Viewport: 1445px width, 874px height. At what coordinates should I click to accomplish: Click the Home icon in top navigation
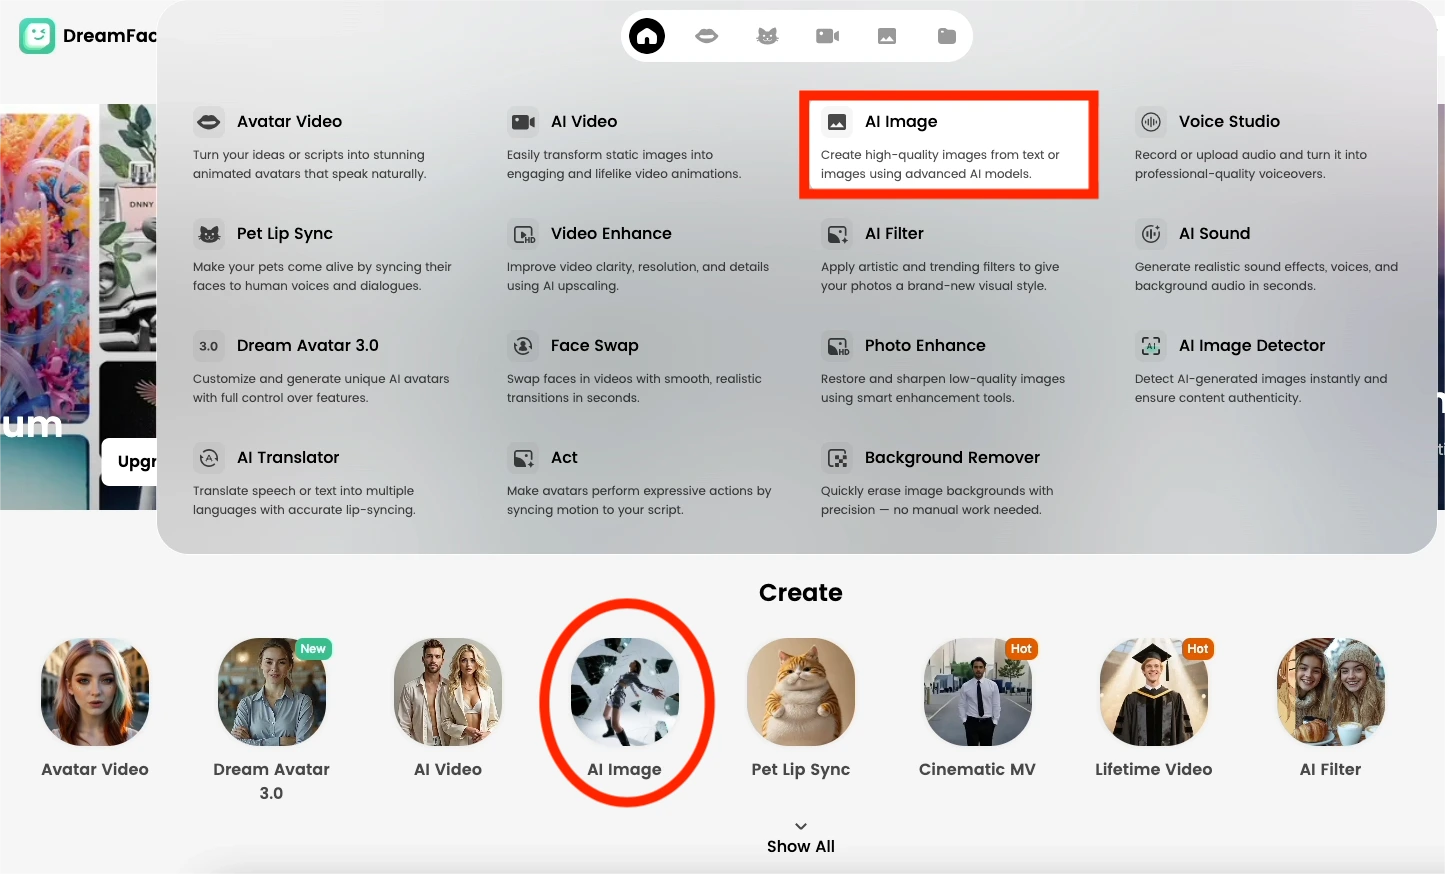(647, 37)
